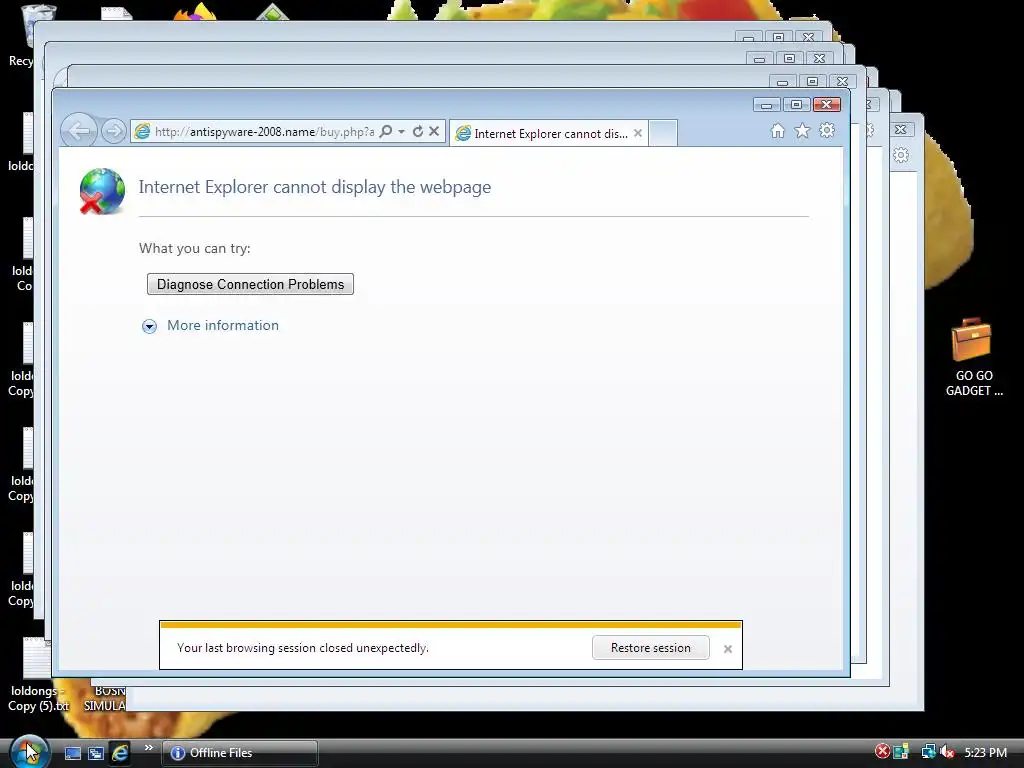Click the red X security alert tray icon
Image resolution: width=1024 pixels, height=768 pixels.
click(882, 752)
